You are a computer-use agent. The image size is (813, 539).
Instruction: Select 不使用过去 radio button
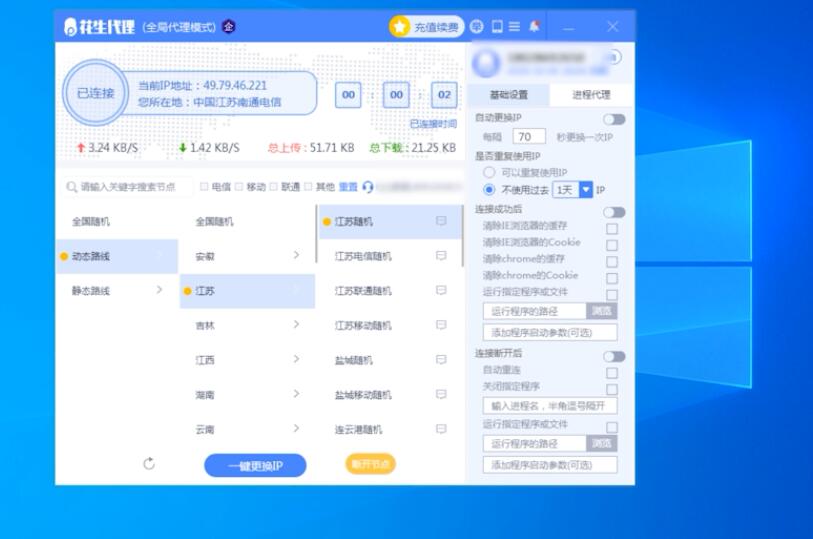click(x=489, y=190)
